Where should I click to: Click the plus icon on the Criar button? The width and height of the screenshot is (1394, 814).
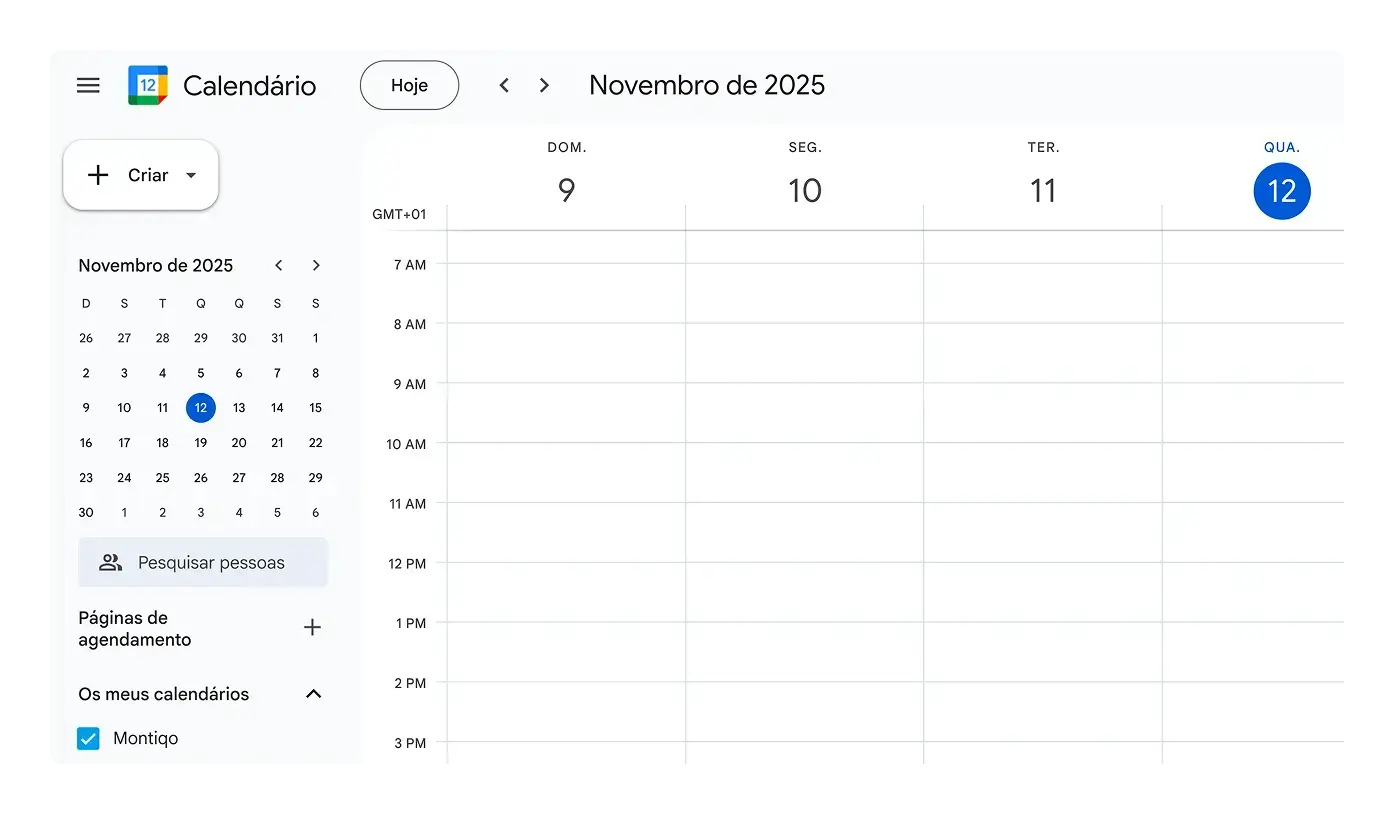click(x=98, y=175)
